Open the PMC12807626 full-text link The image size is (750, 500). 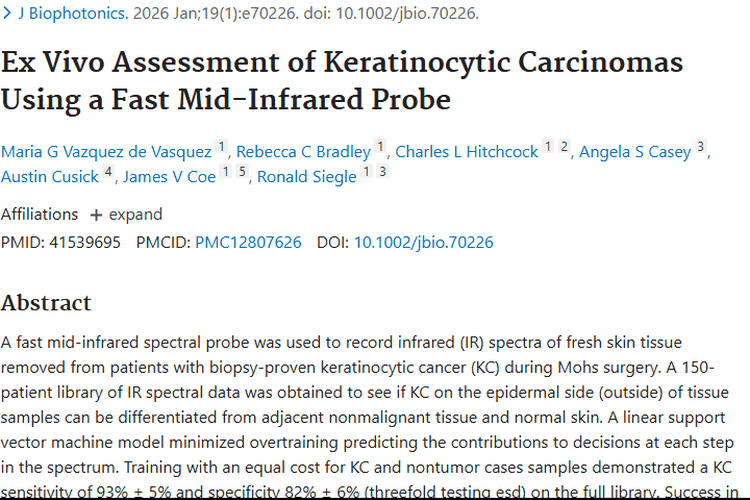[248, 242]
